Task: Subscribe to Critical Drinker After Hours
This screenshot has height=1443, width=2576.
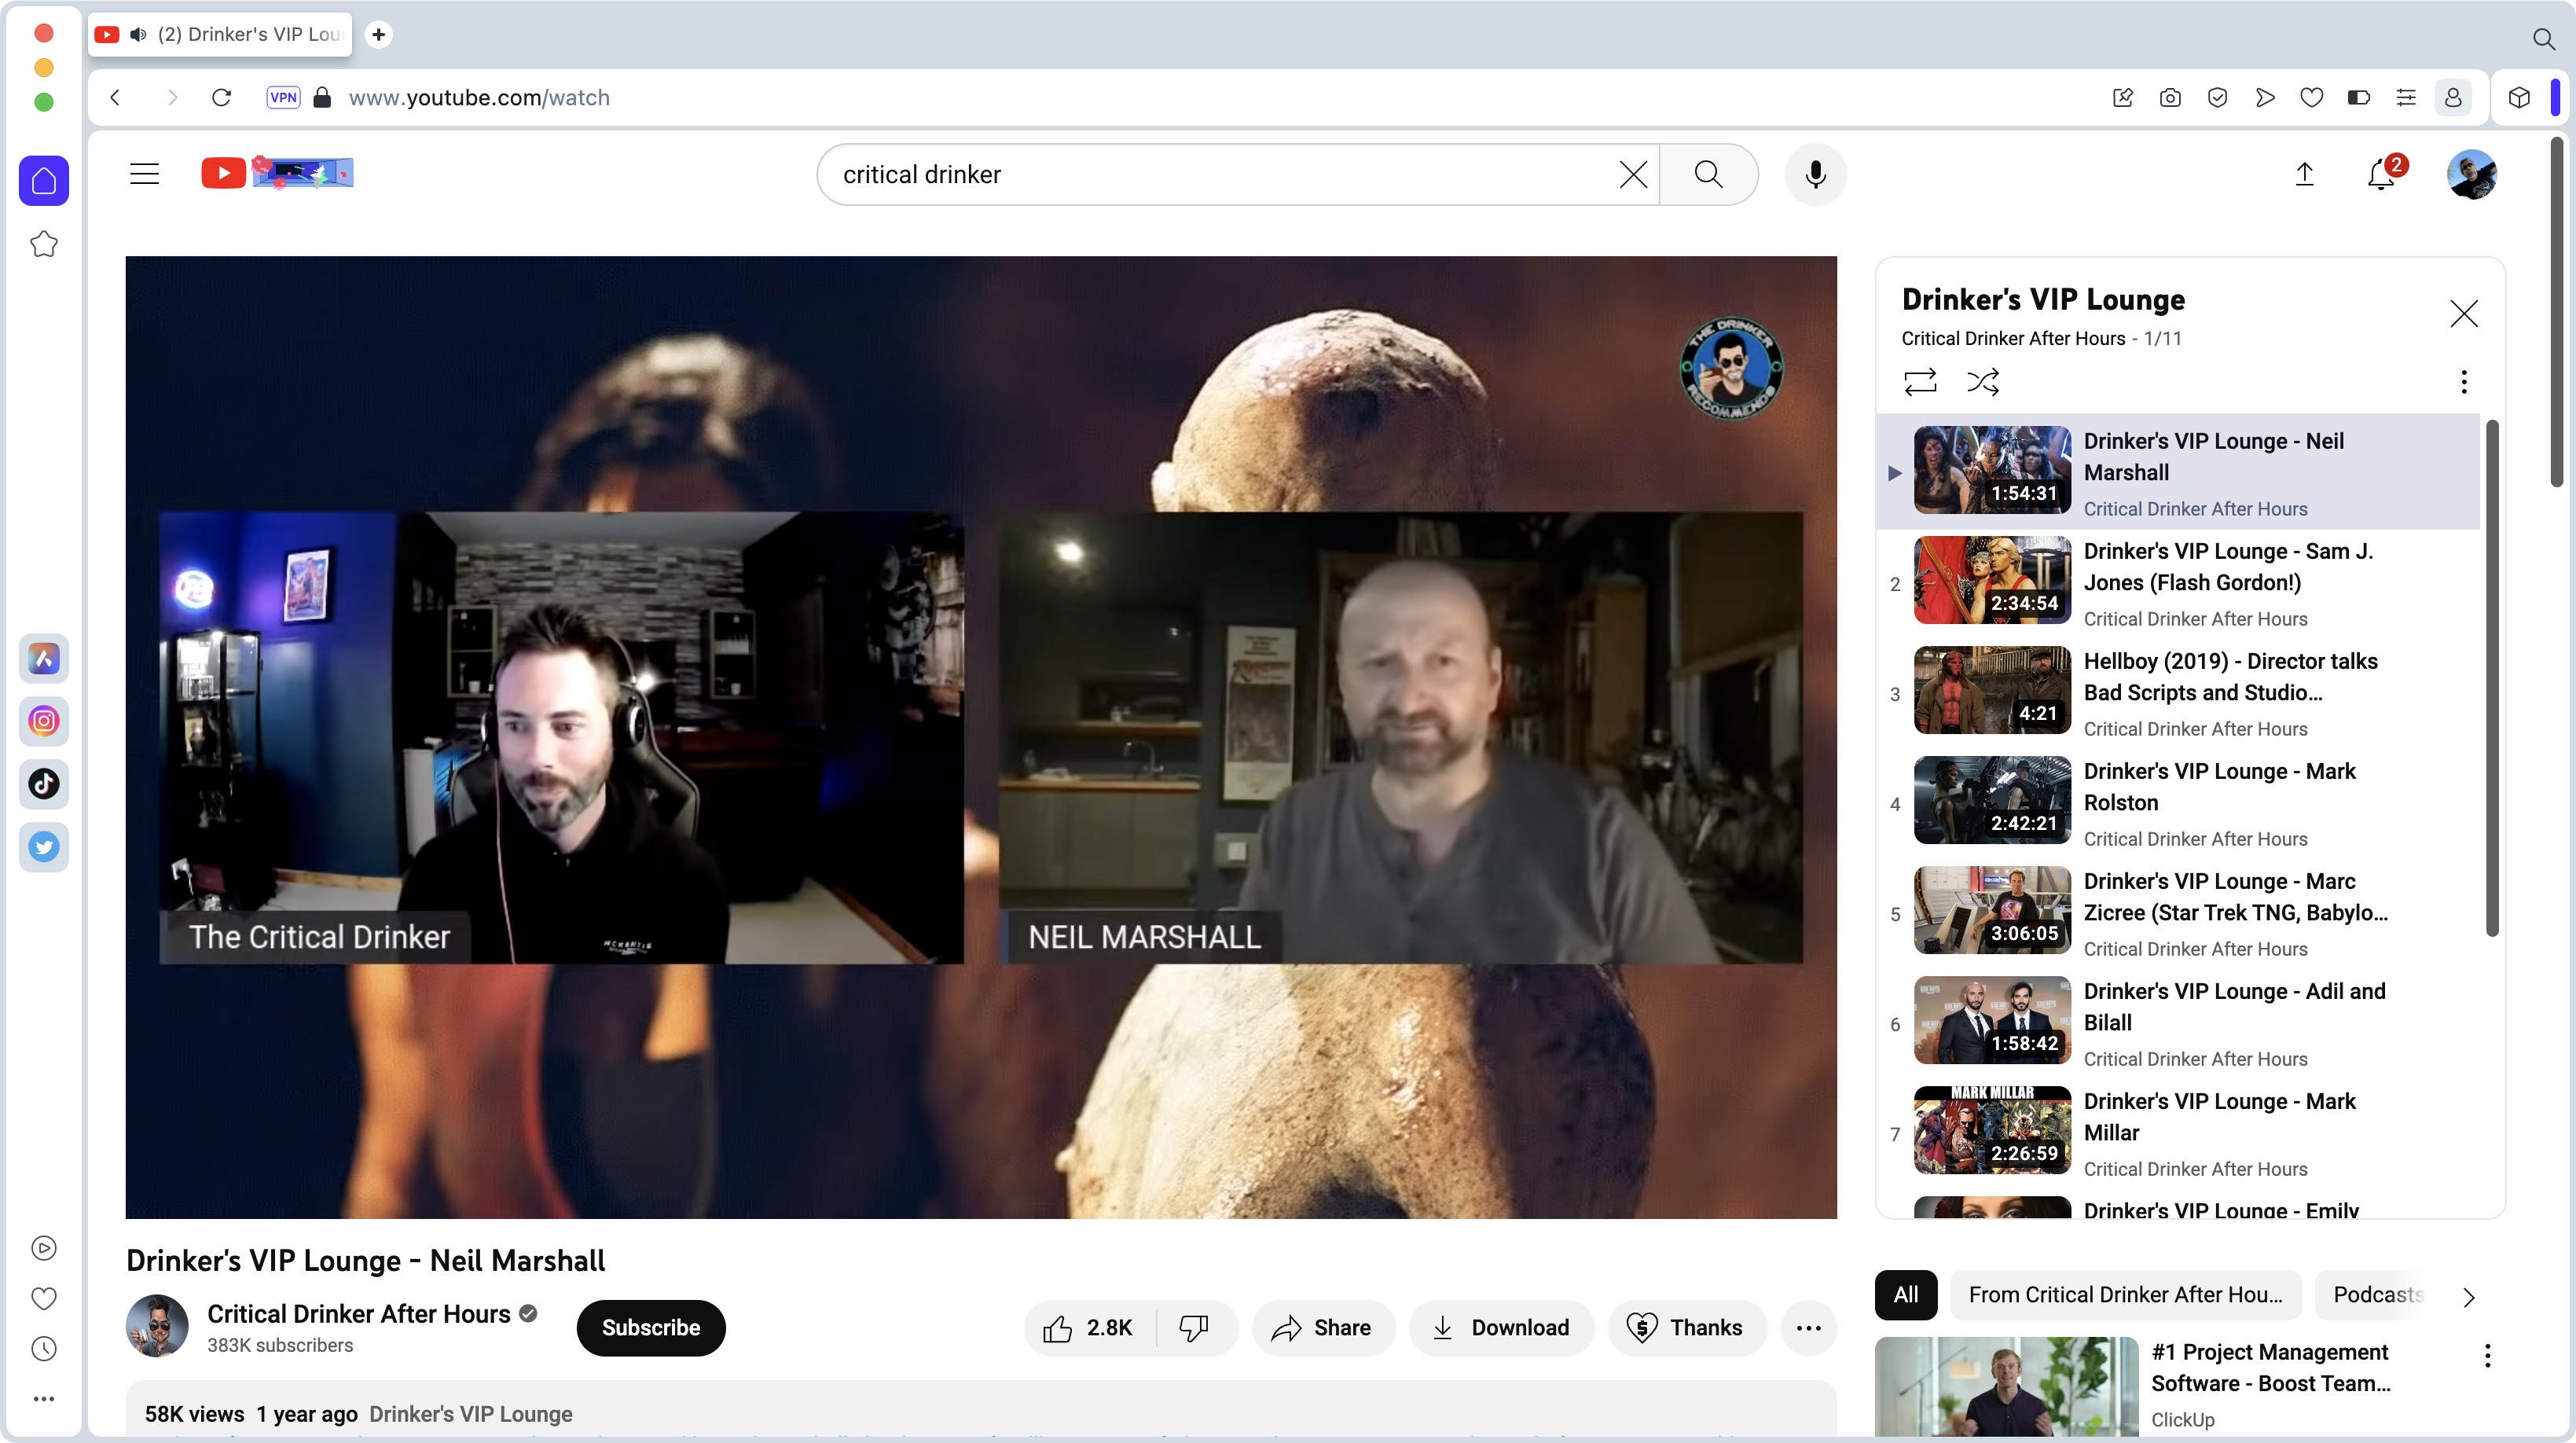Action: tap(651, 1328)
